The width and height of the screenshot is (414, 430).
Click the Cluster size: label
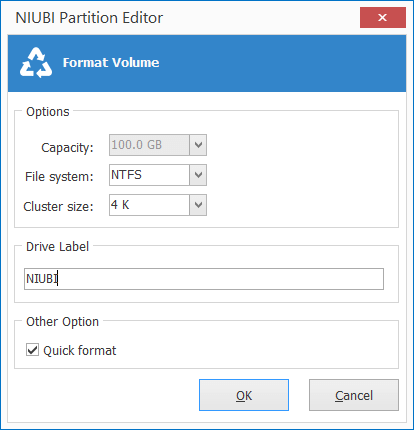point(58,207)
